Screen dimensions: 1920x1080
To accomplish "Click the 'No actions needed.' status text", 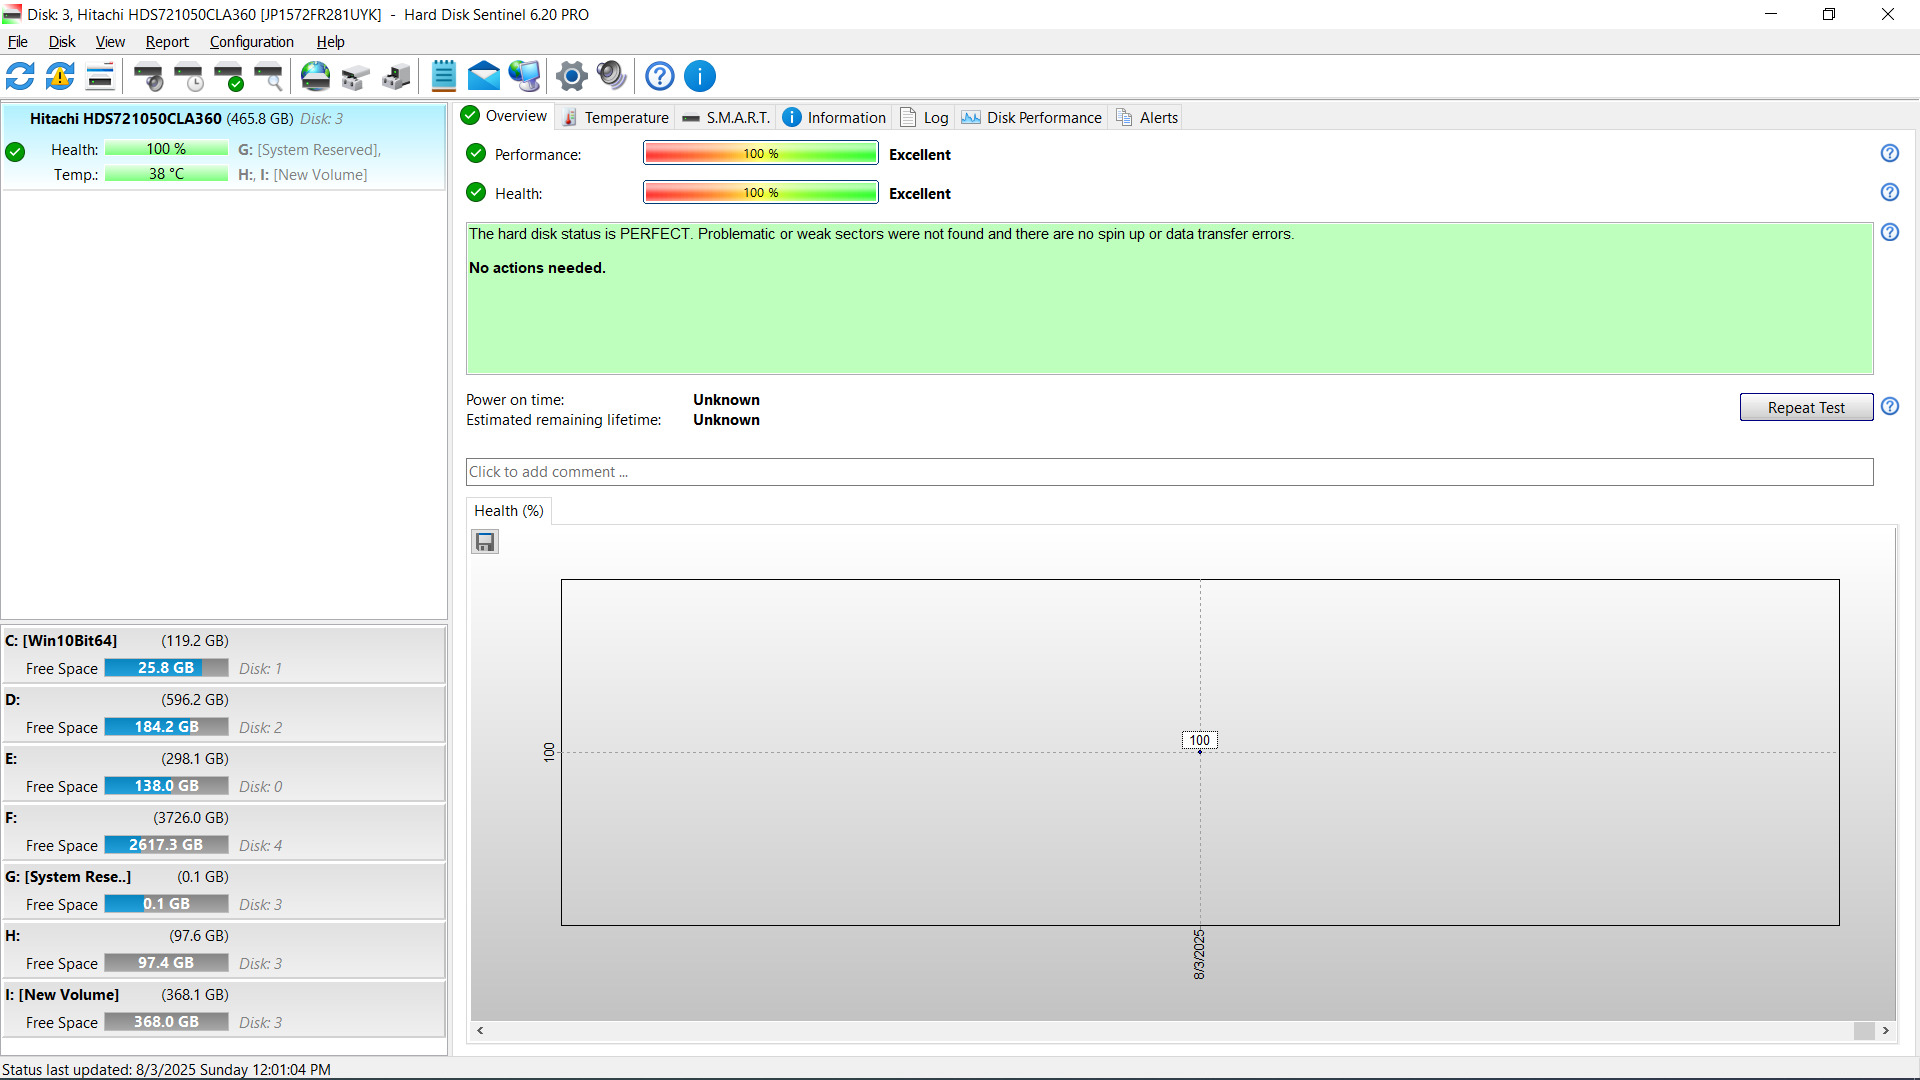I will (x=537, y=268).
